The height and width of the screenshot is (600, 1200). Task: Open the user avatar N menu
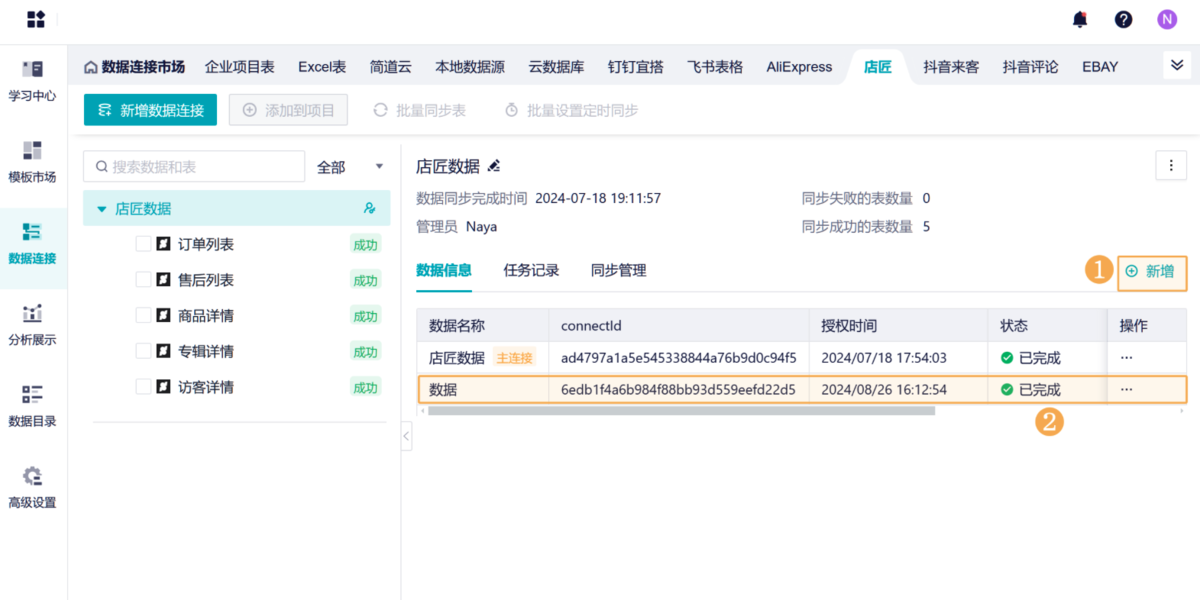coord(1167,19)
